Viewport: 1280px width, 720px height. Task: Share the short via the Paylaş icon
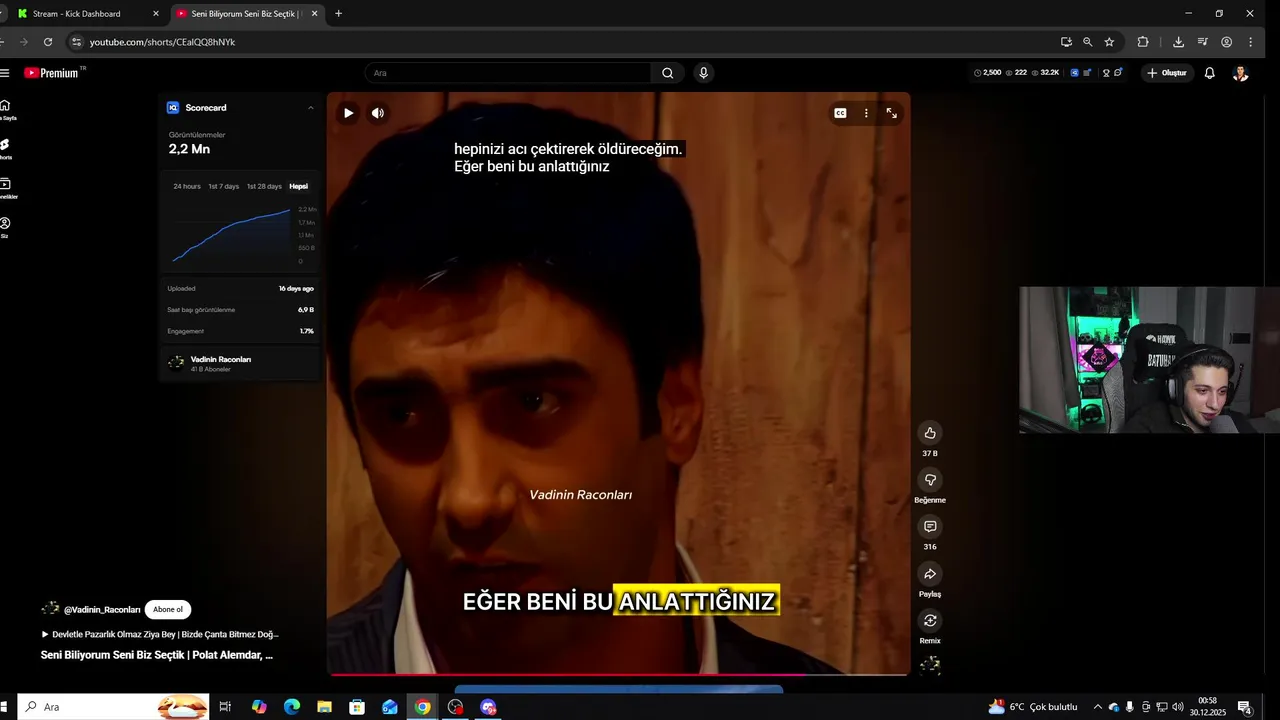coord(930,574)
